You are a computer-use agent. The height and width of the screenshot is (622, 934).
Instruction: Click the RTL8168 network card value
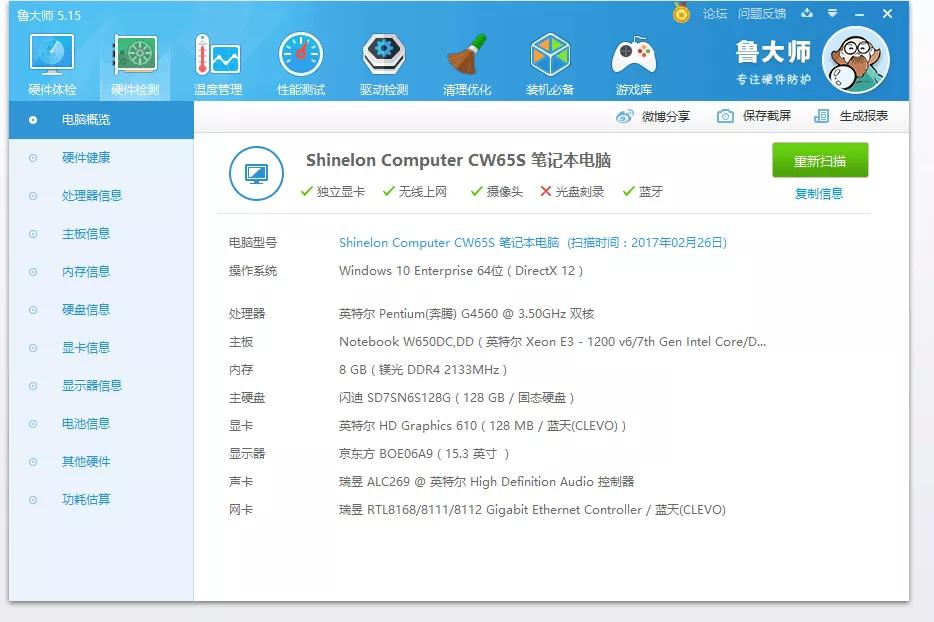533,509
